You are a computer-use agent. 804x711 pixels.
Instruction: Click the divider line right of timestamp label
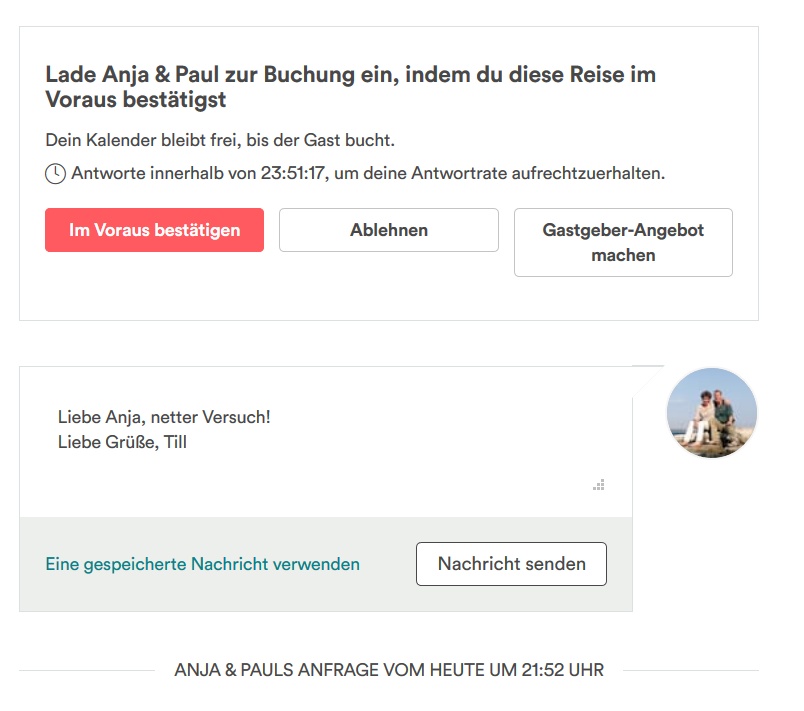point(690,670)
